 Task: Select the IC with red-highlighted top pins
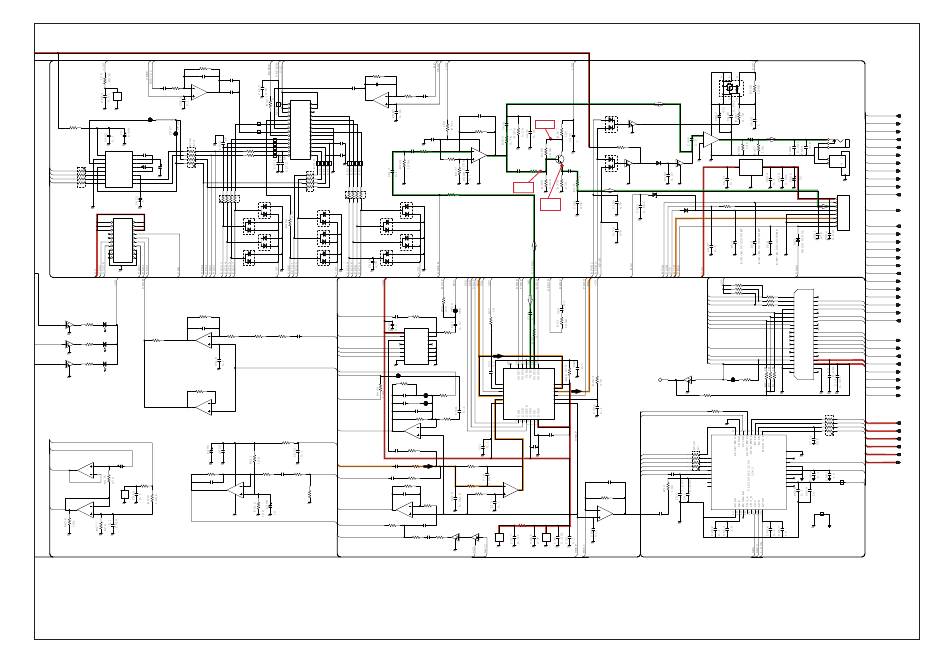tap(122, 241)
